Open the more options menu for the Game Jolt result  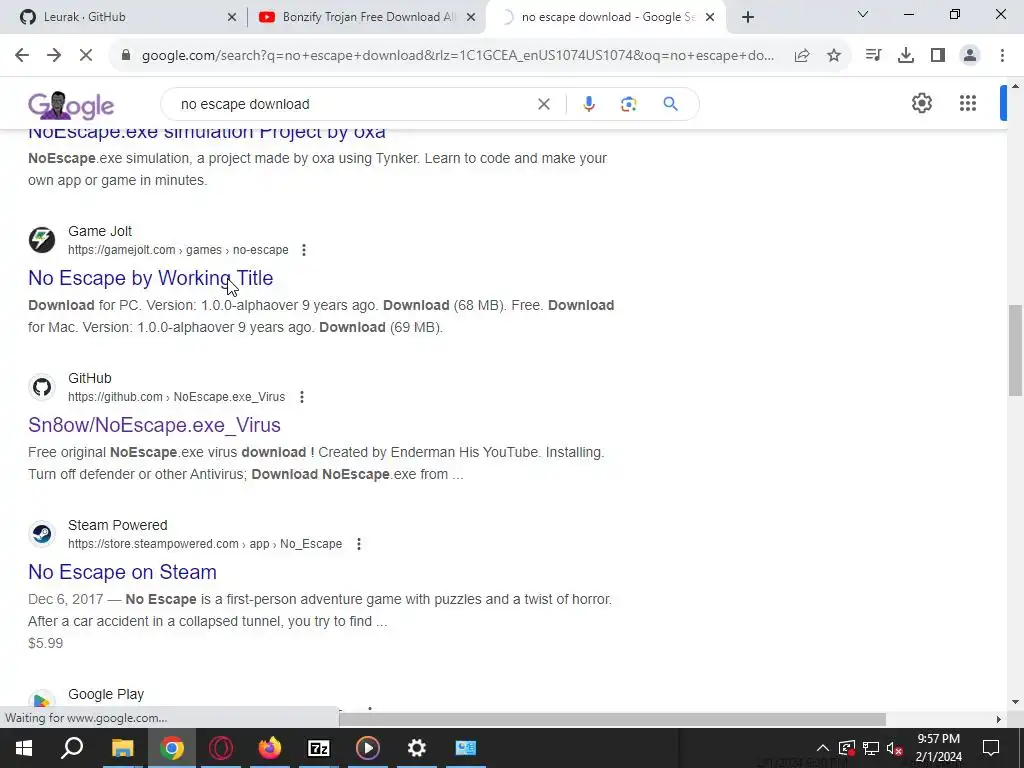304,250
